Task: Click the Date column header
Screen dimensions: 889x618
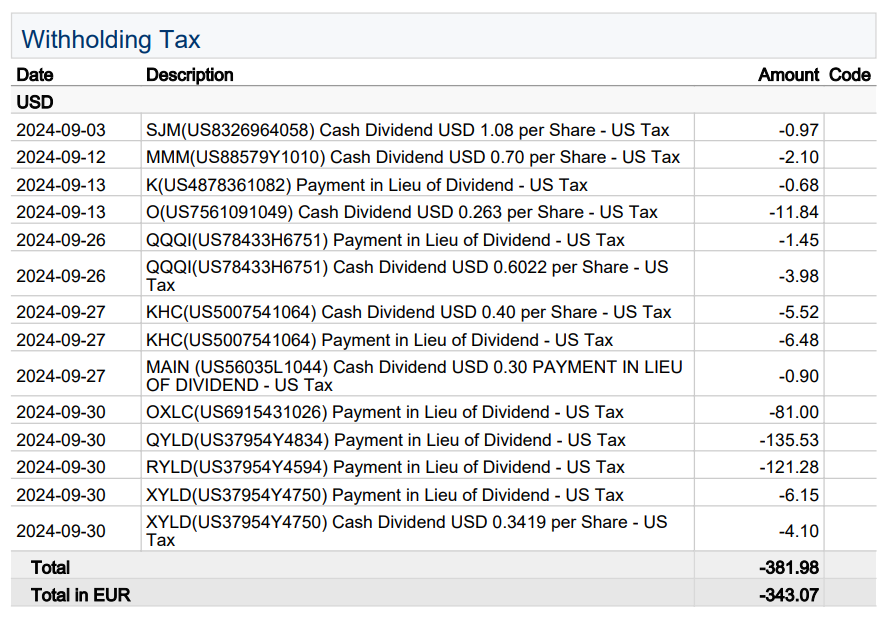Action: (35, 75)
